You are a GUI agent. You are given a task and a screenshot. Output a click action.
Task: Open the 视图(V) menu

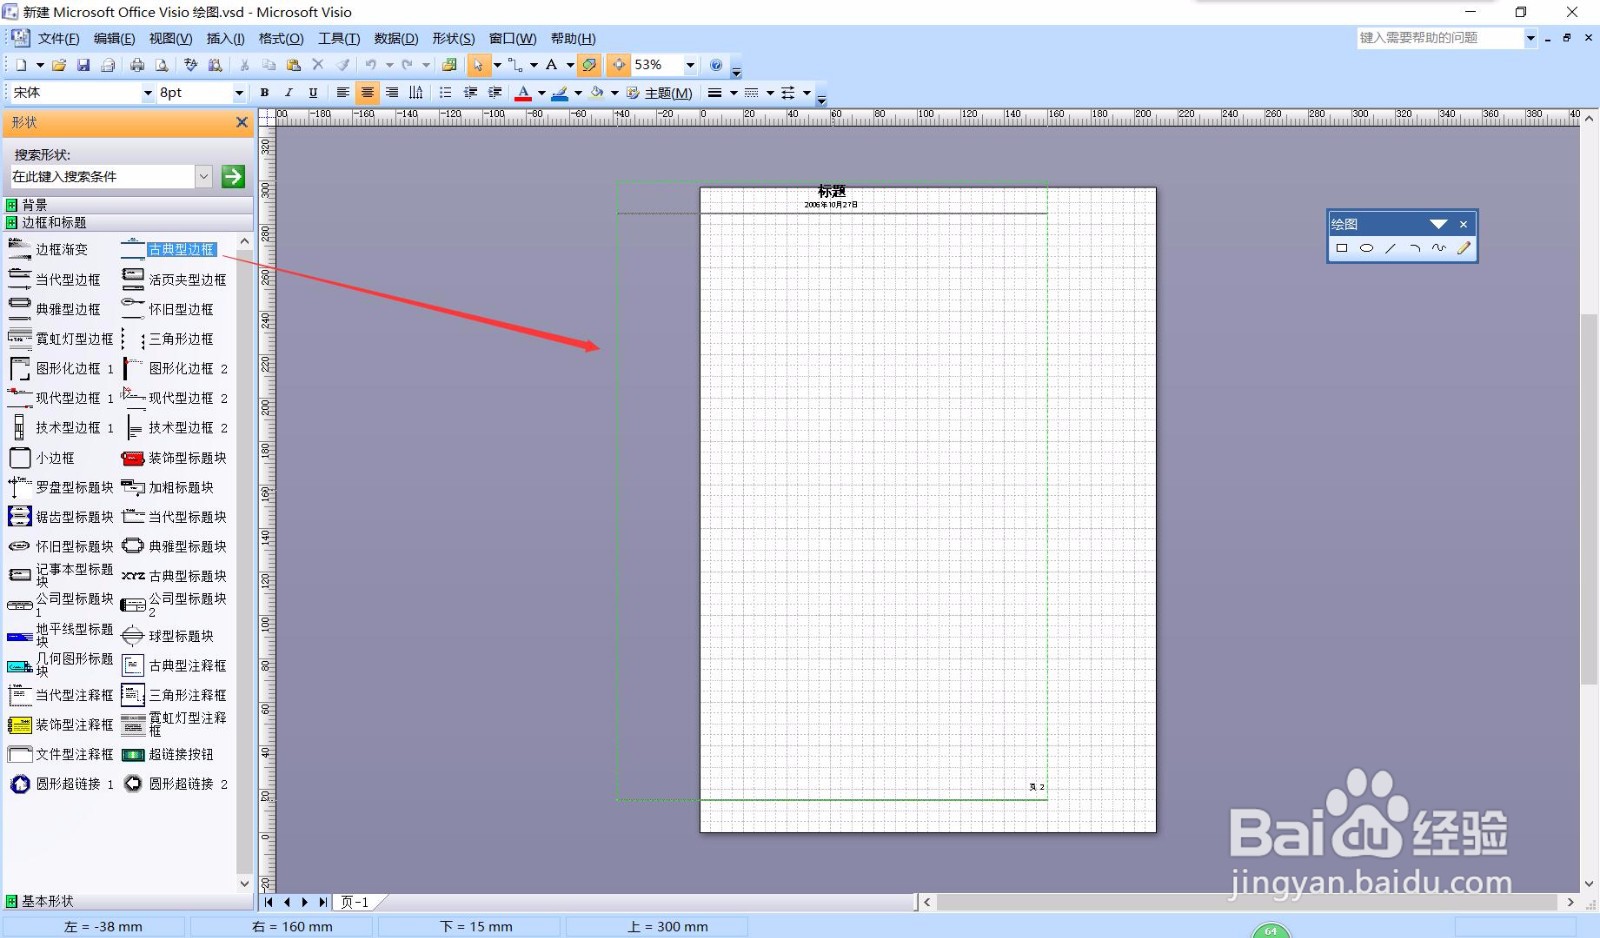[170, 39]
